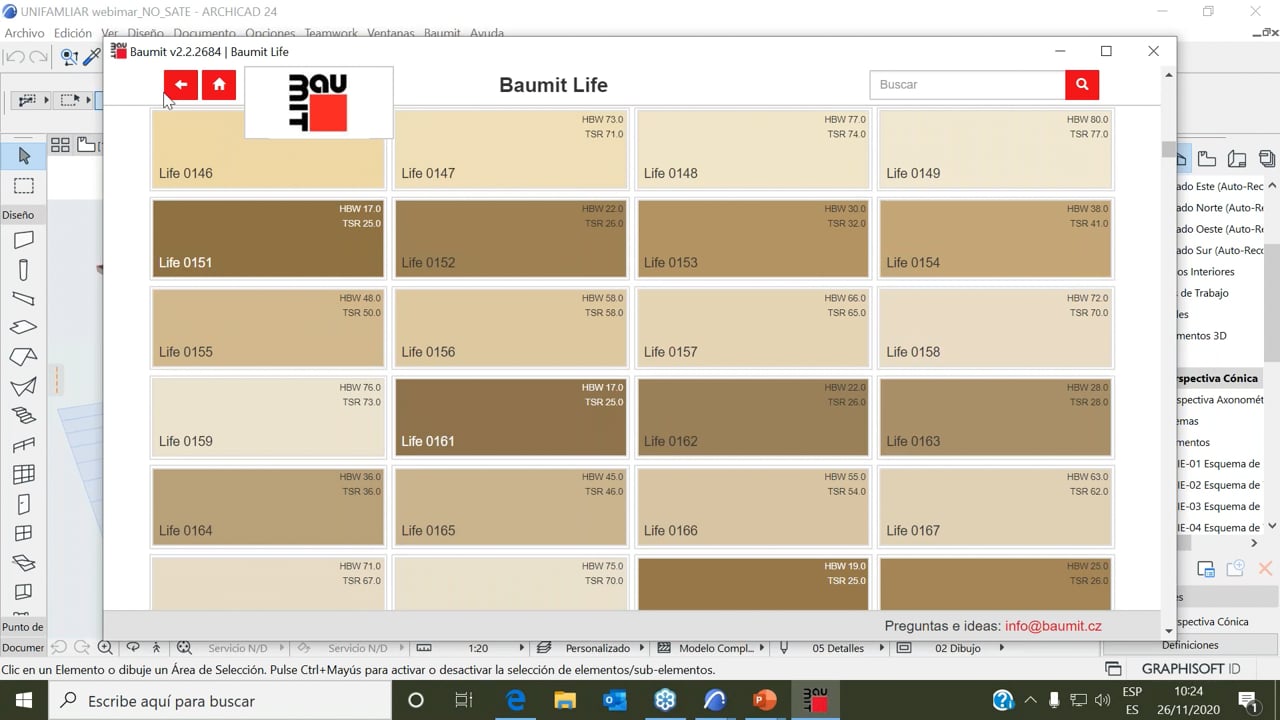
Task: Pick color swatch Life 0153
Action: click(x=753, y=238)
